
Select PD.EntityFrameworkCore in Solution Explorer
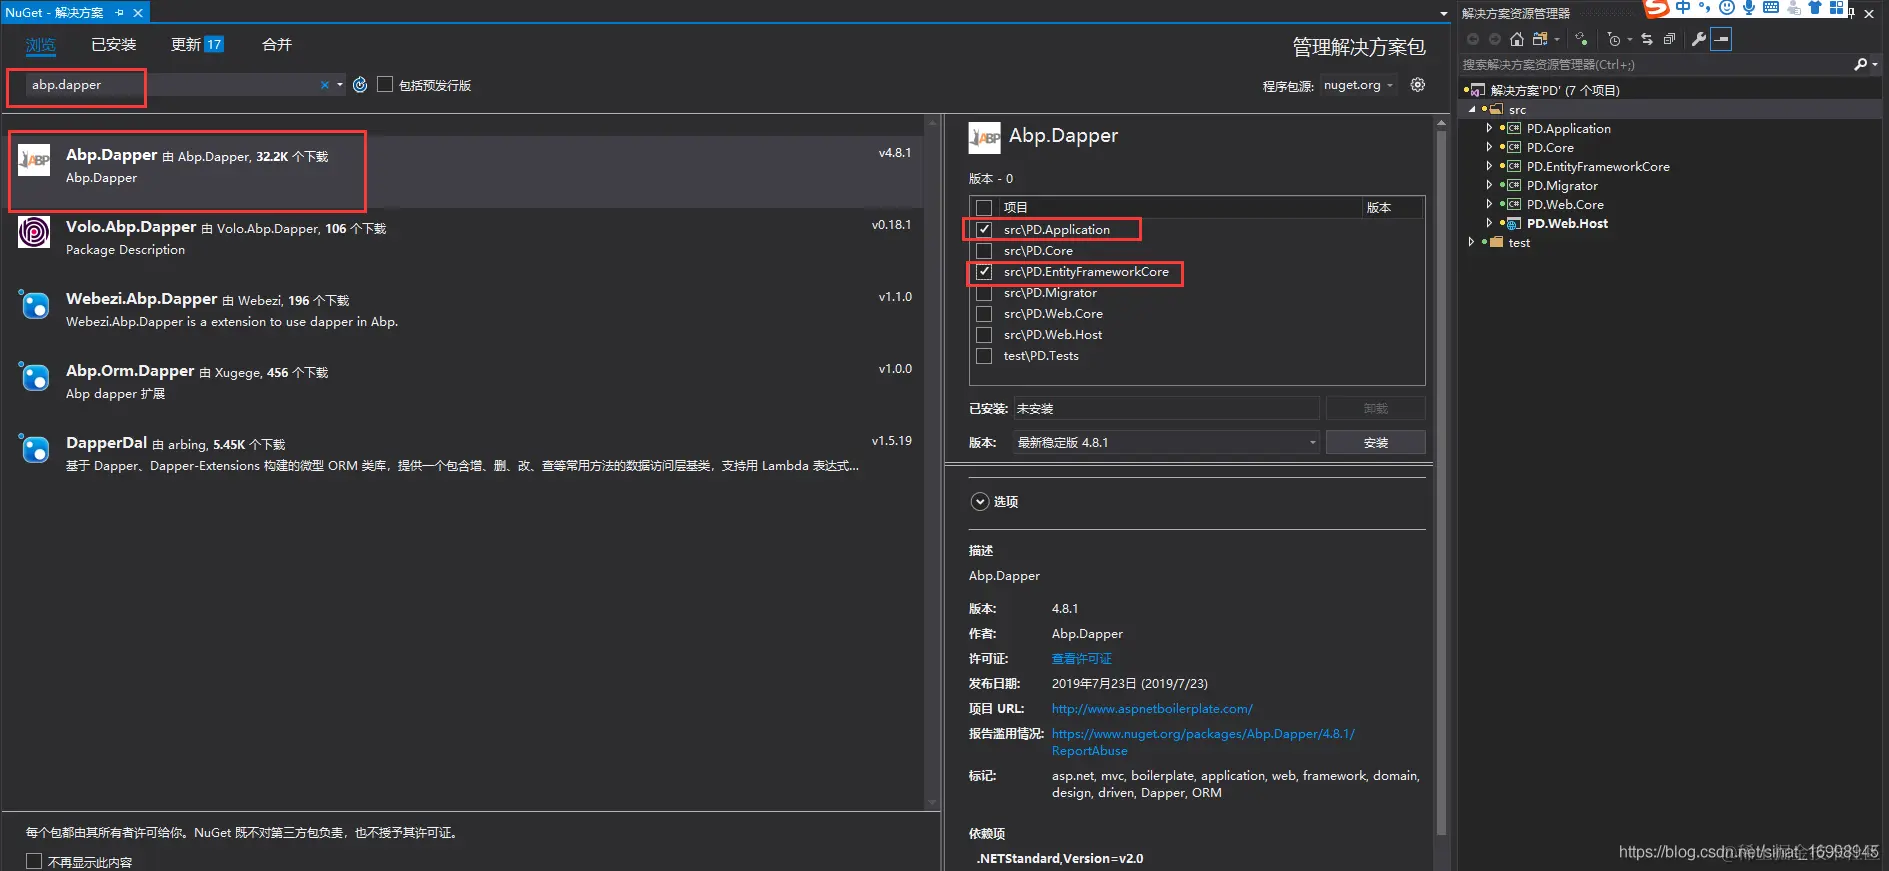point(1598,166)
